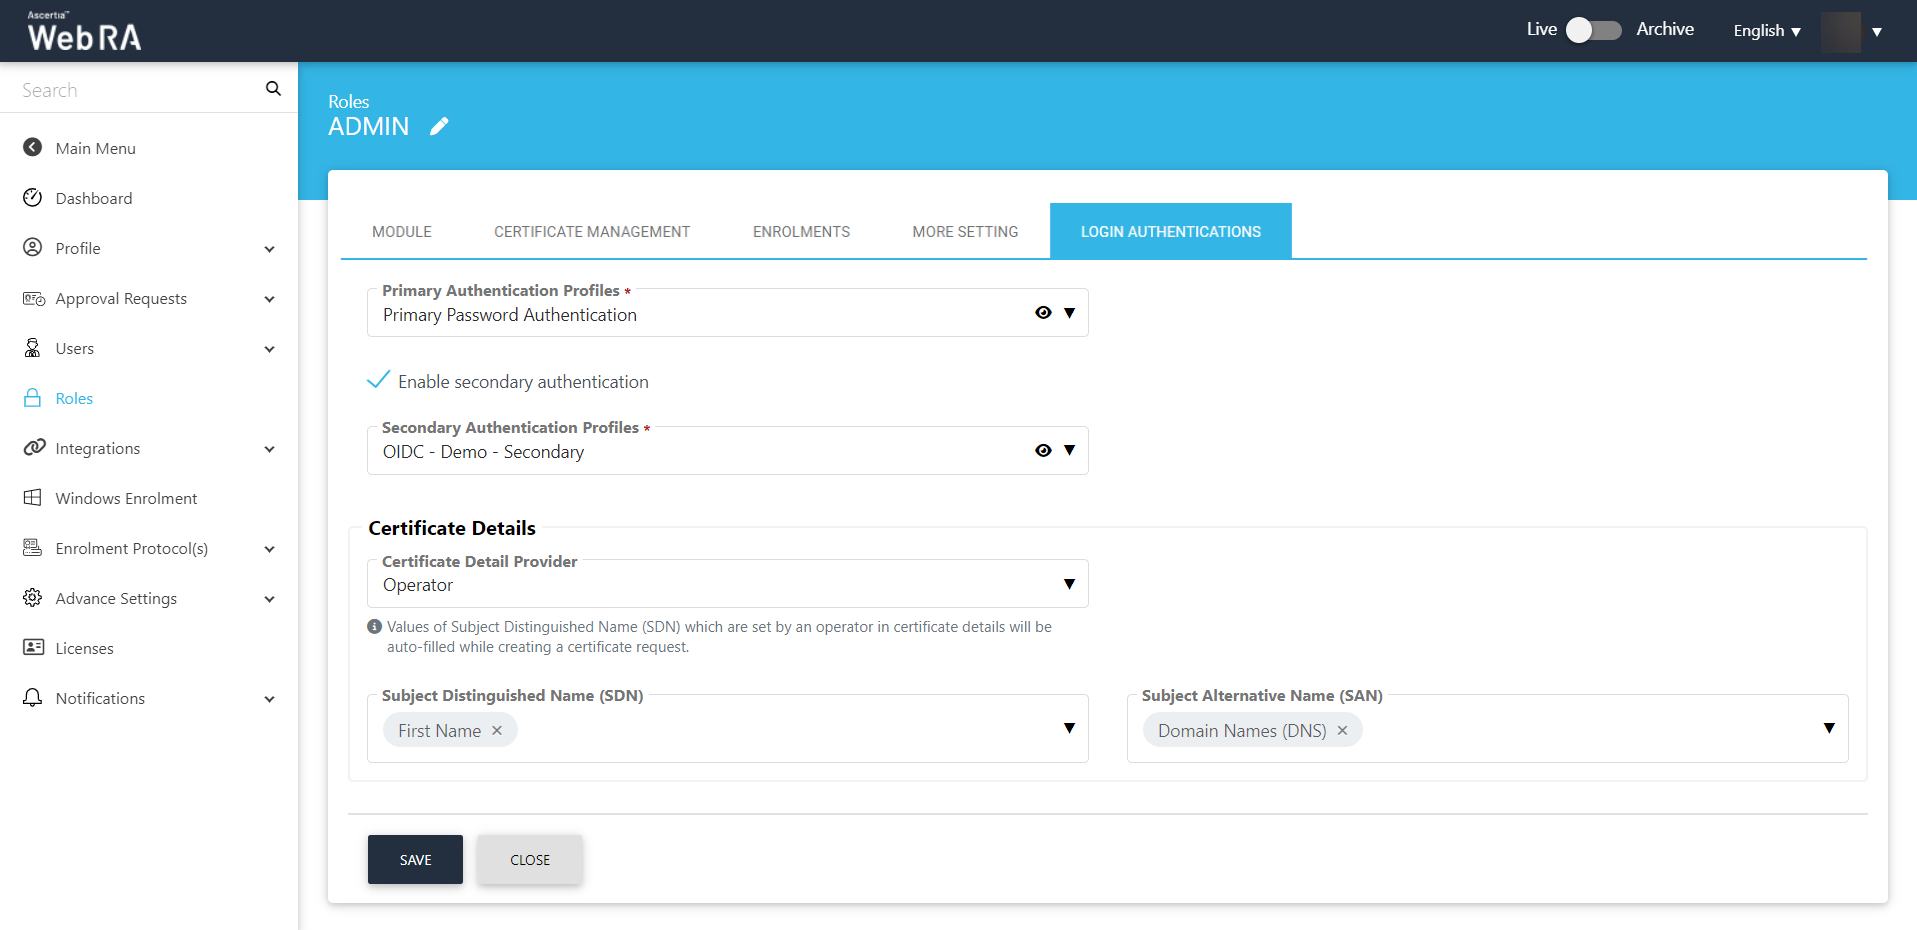Remove the Domain Names (DNS) tag

(1342, 731)
